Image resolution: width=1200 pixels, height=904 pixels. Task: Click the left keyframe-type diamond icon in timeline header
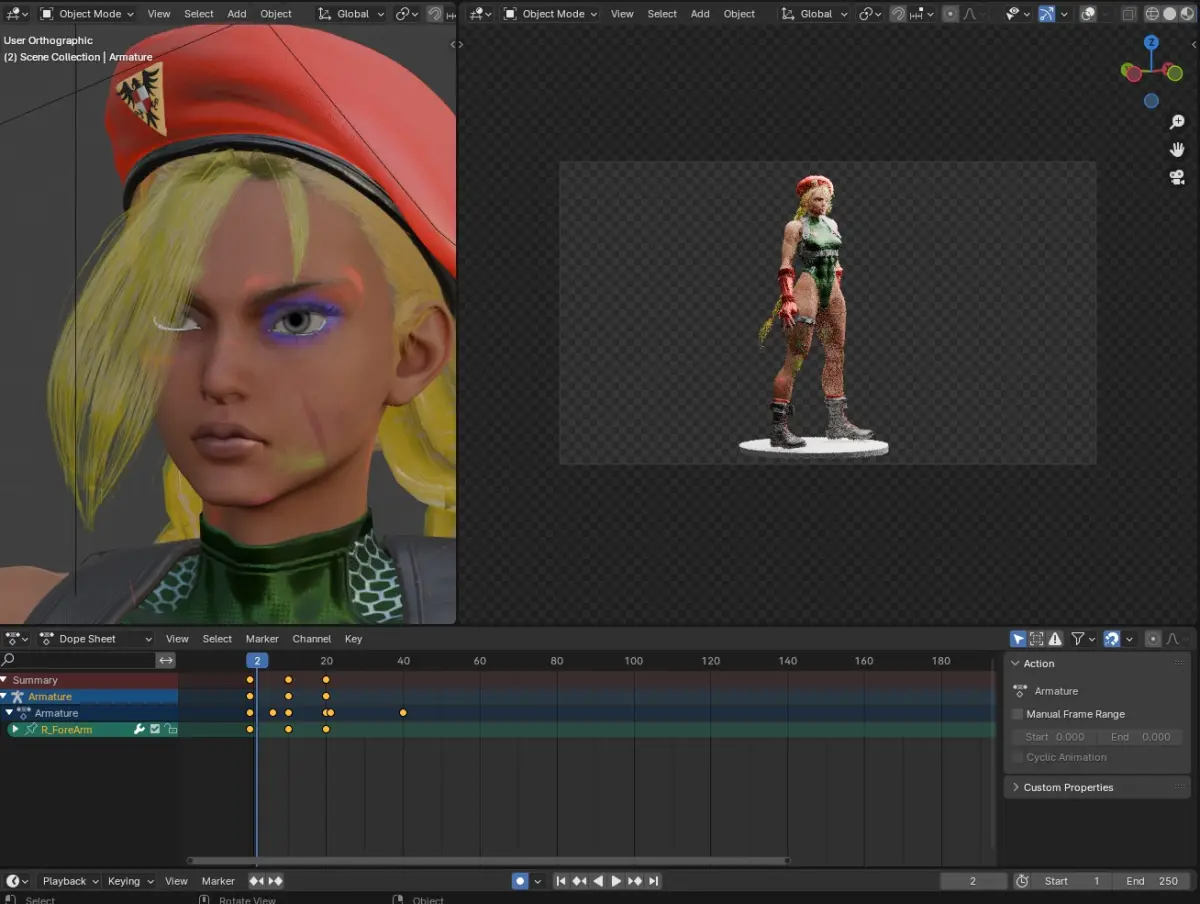point(256,881)
